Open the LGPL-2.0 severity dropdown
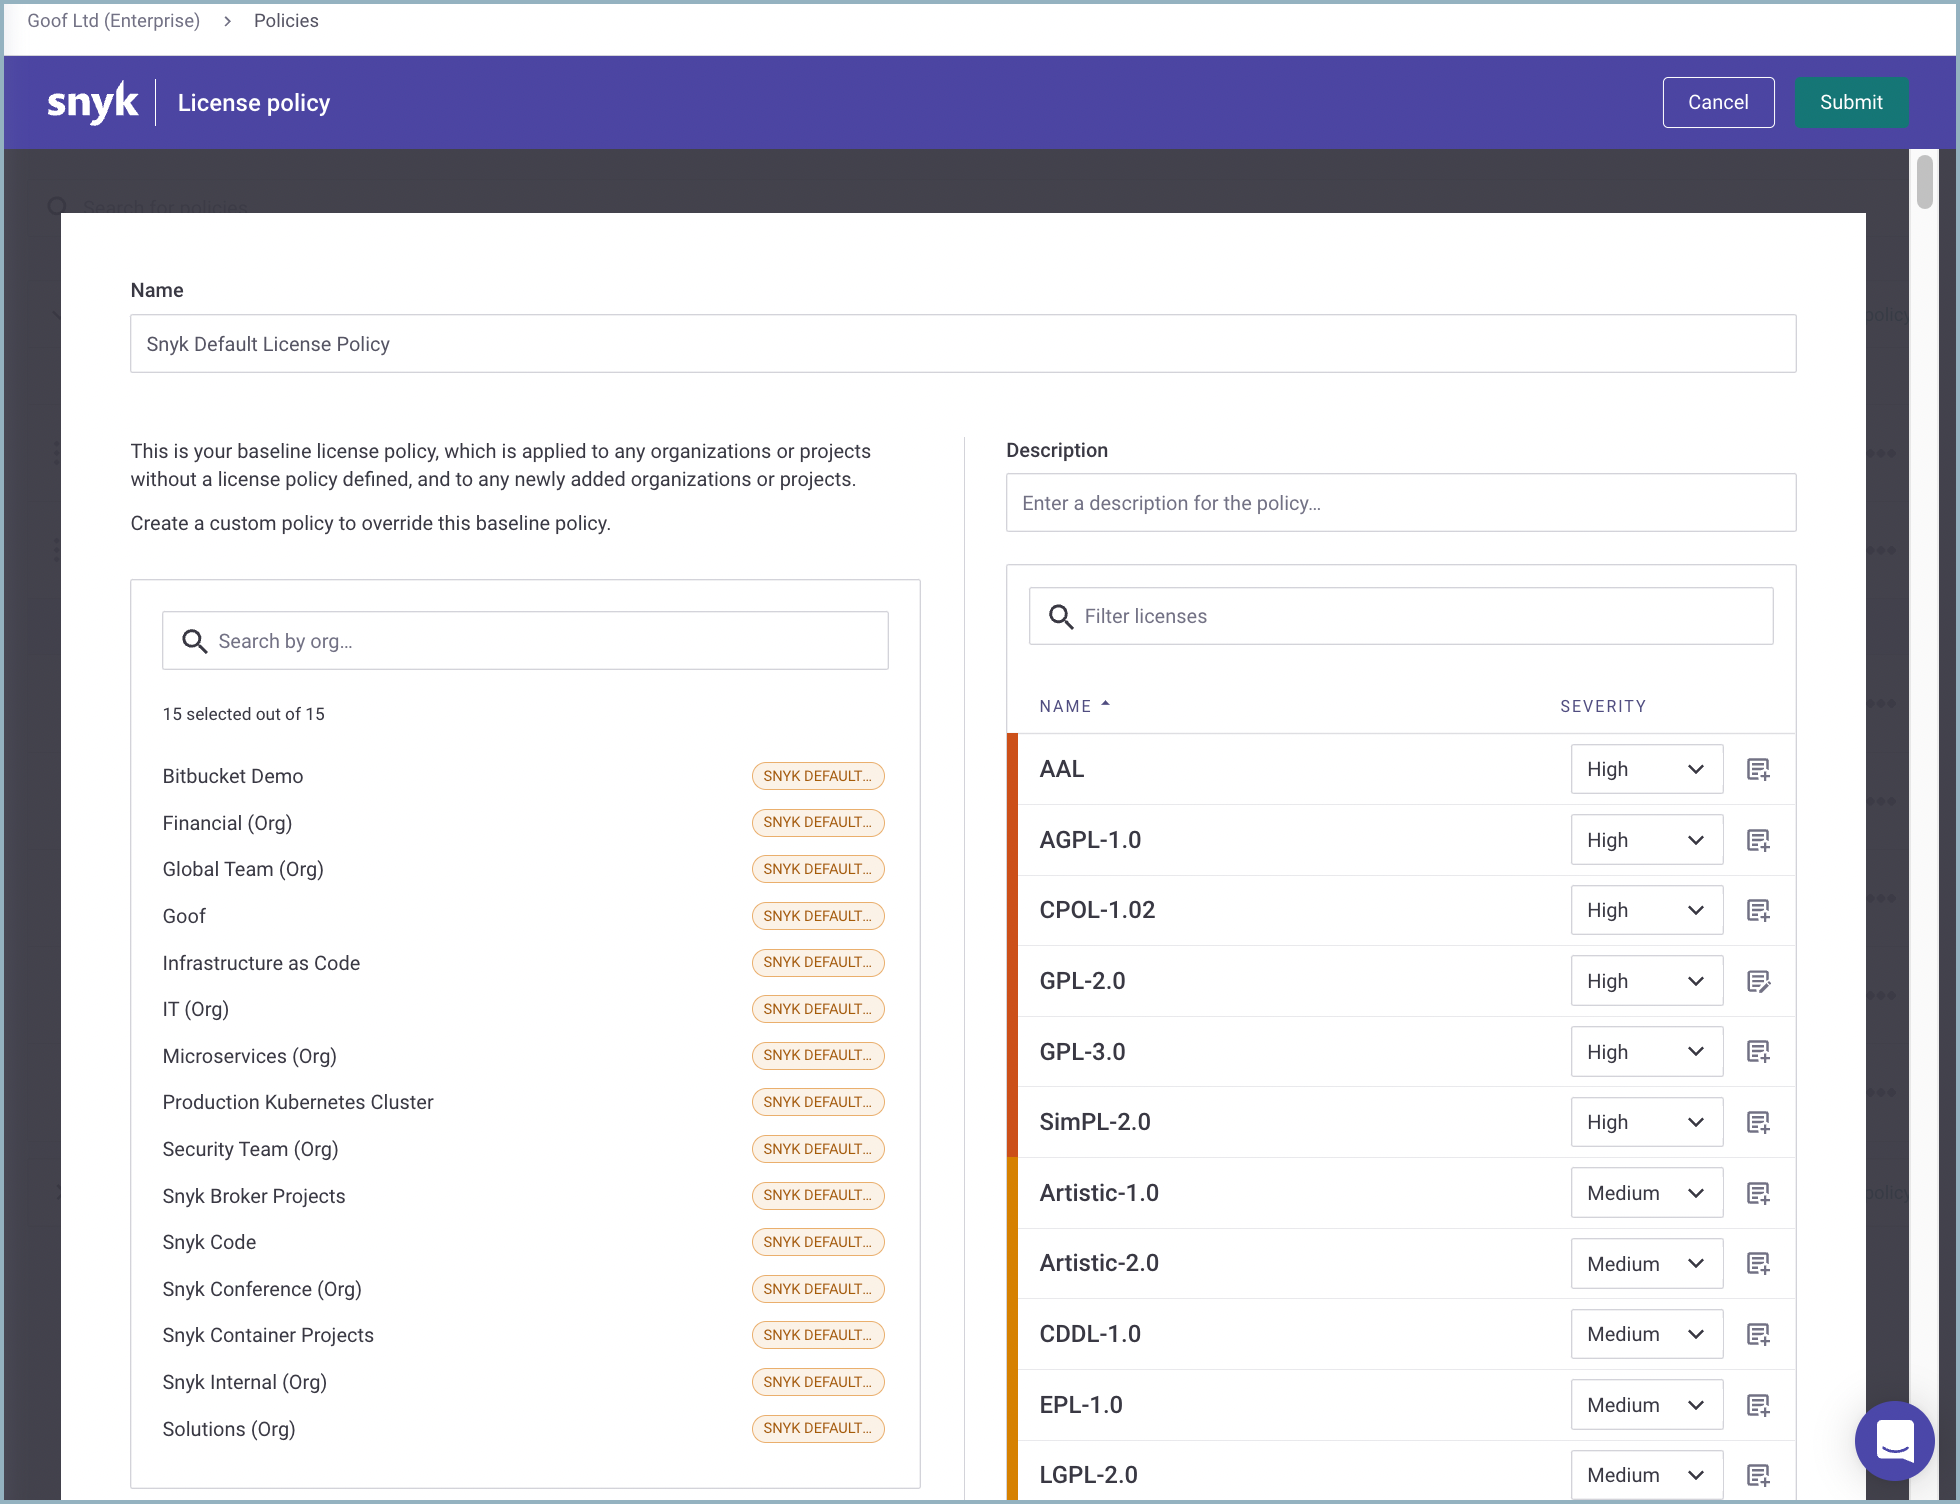 1646,1474
